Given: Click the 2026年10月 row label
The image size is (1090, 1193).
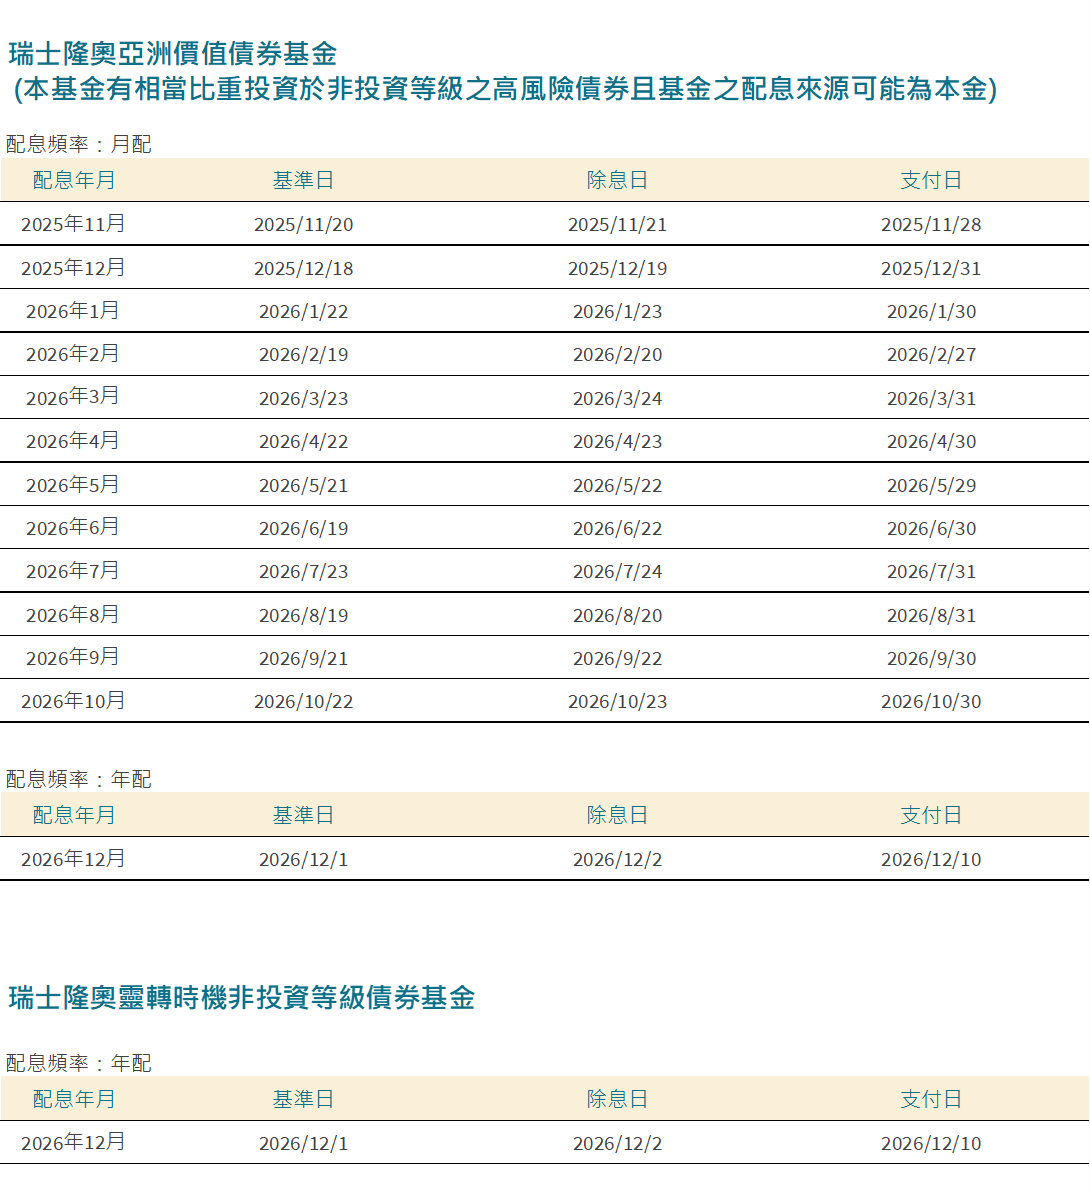Looking at the screenshot, I should (73, 701).
